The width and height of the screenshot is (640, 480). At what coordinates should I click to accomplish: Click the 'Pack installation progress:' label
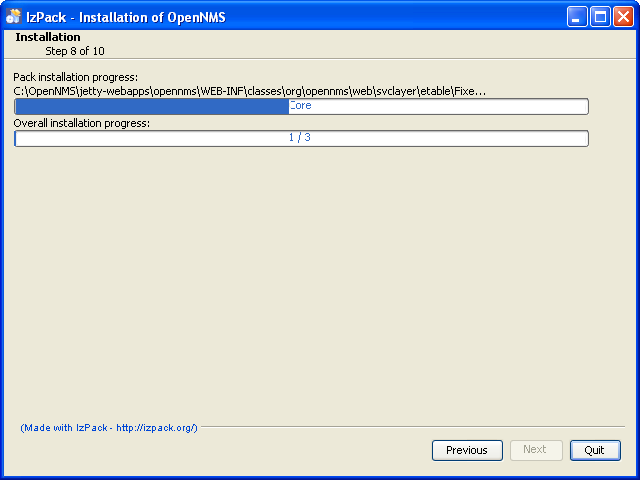(76, 77)
